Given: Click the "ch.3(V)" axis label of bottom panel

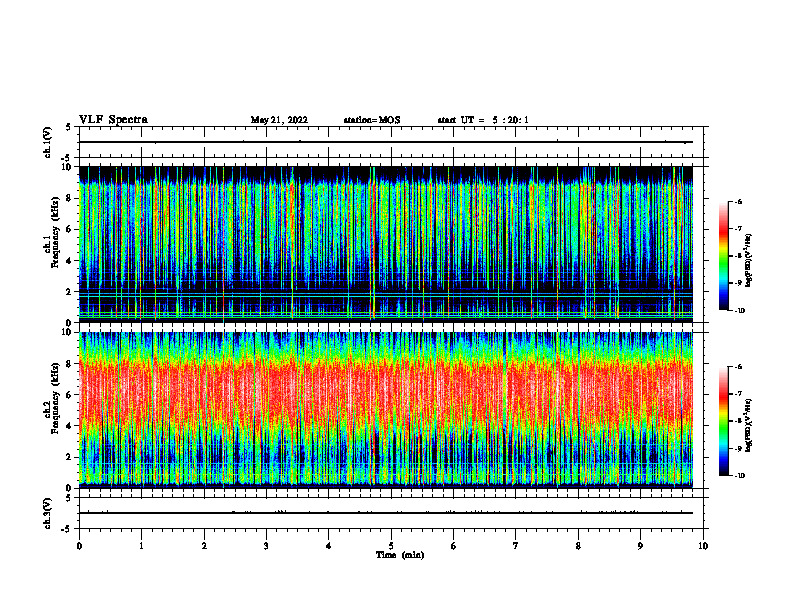Looking at the screenshot, I should (47, 513).
